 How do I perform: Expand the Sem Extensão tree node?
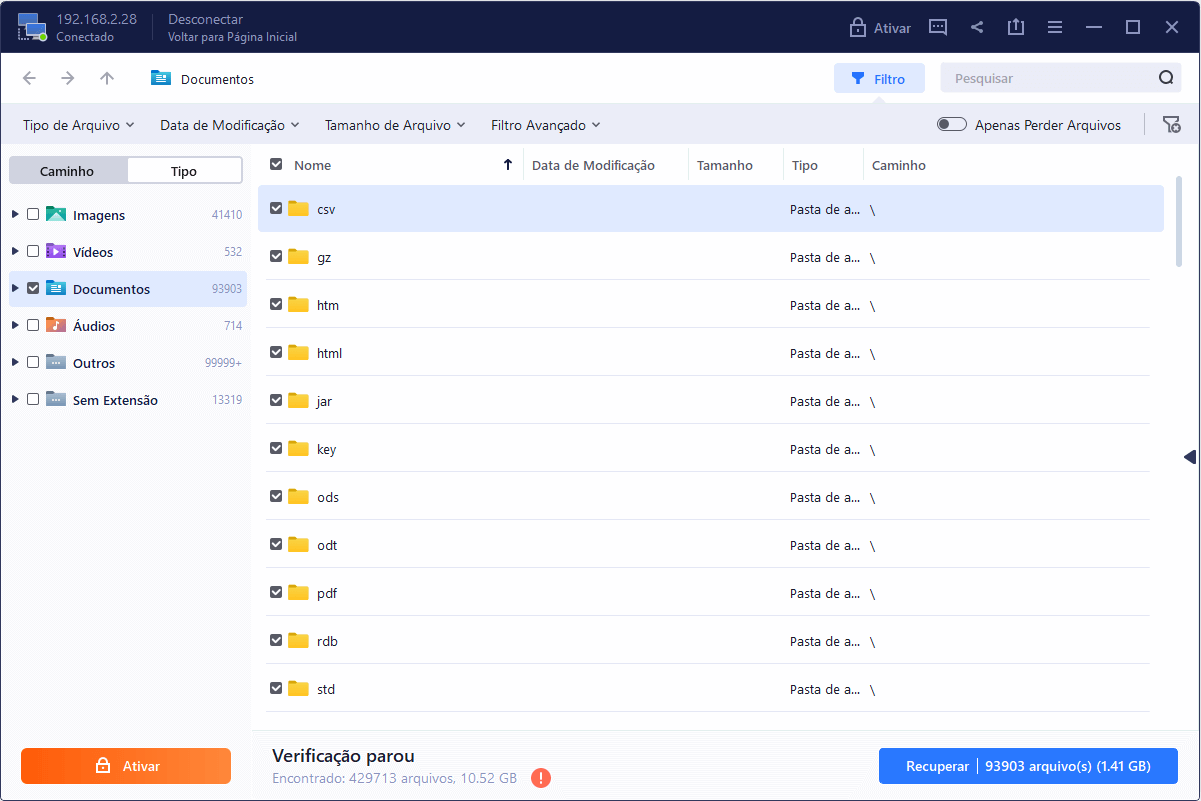(15, 399)
